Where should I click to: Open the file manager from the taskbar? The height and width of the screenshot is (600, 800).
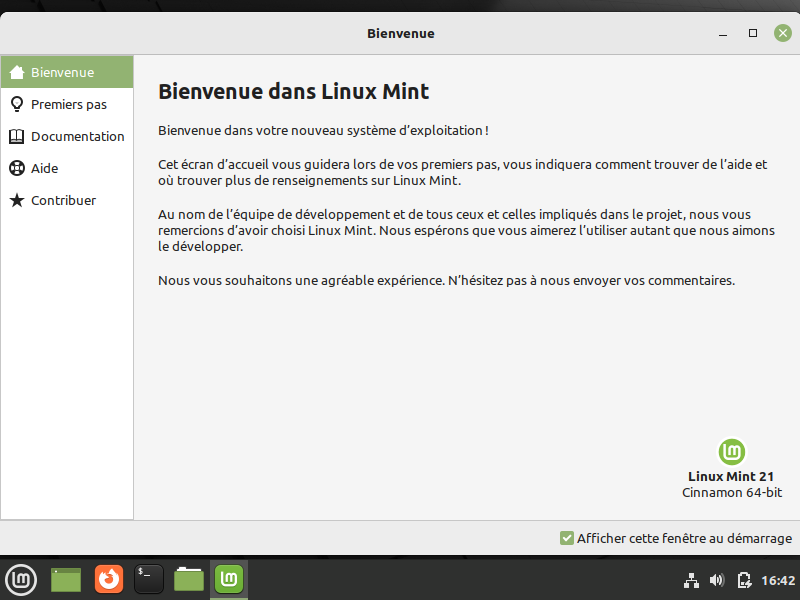point(188,579)
